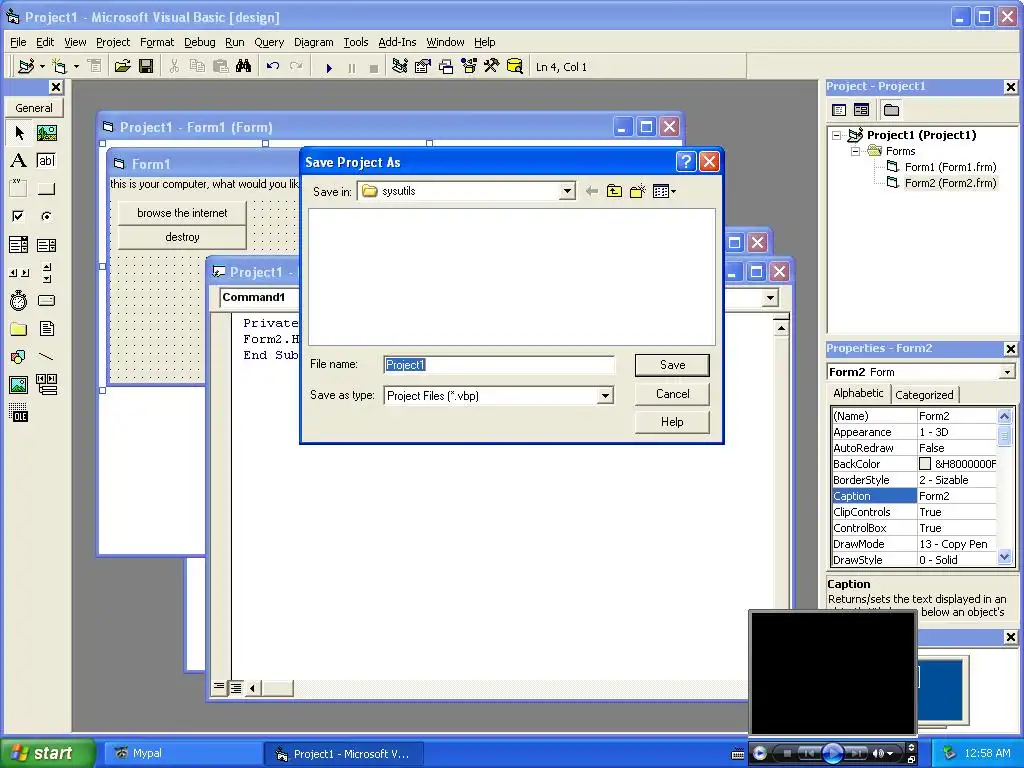Select the ComboBox control tool
This screenshot has height=768, width=1024.
click(x=19, y=245)
